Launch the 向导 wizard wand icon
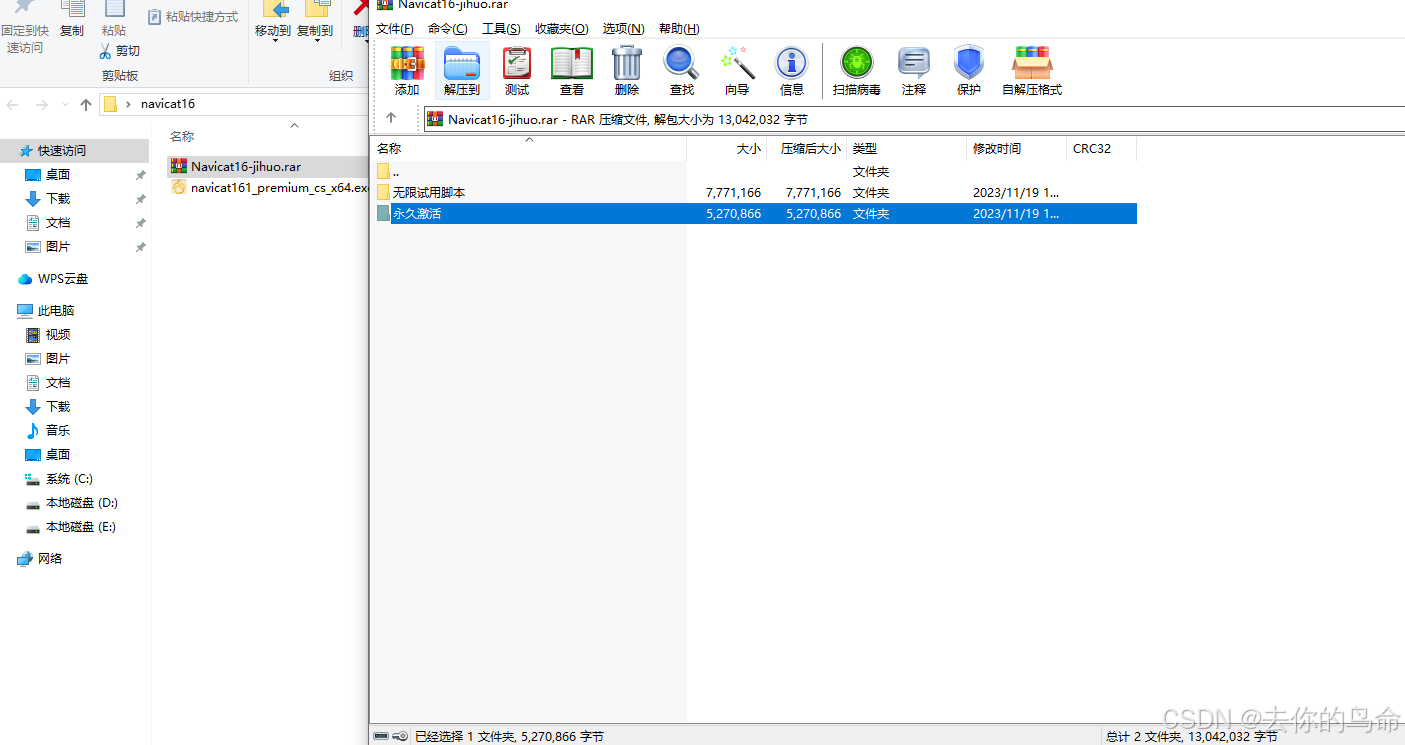 (737, 71)
